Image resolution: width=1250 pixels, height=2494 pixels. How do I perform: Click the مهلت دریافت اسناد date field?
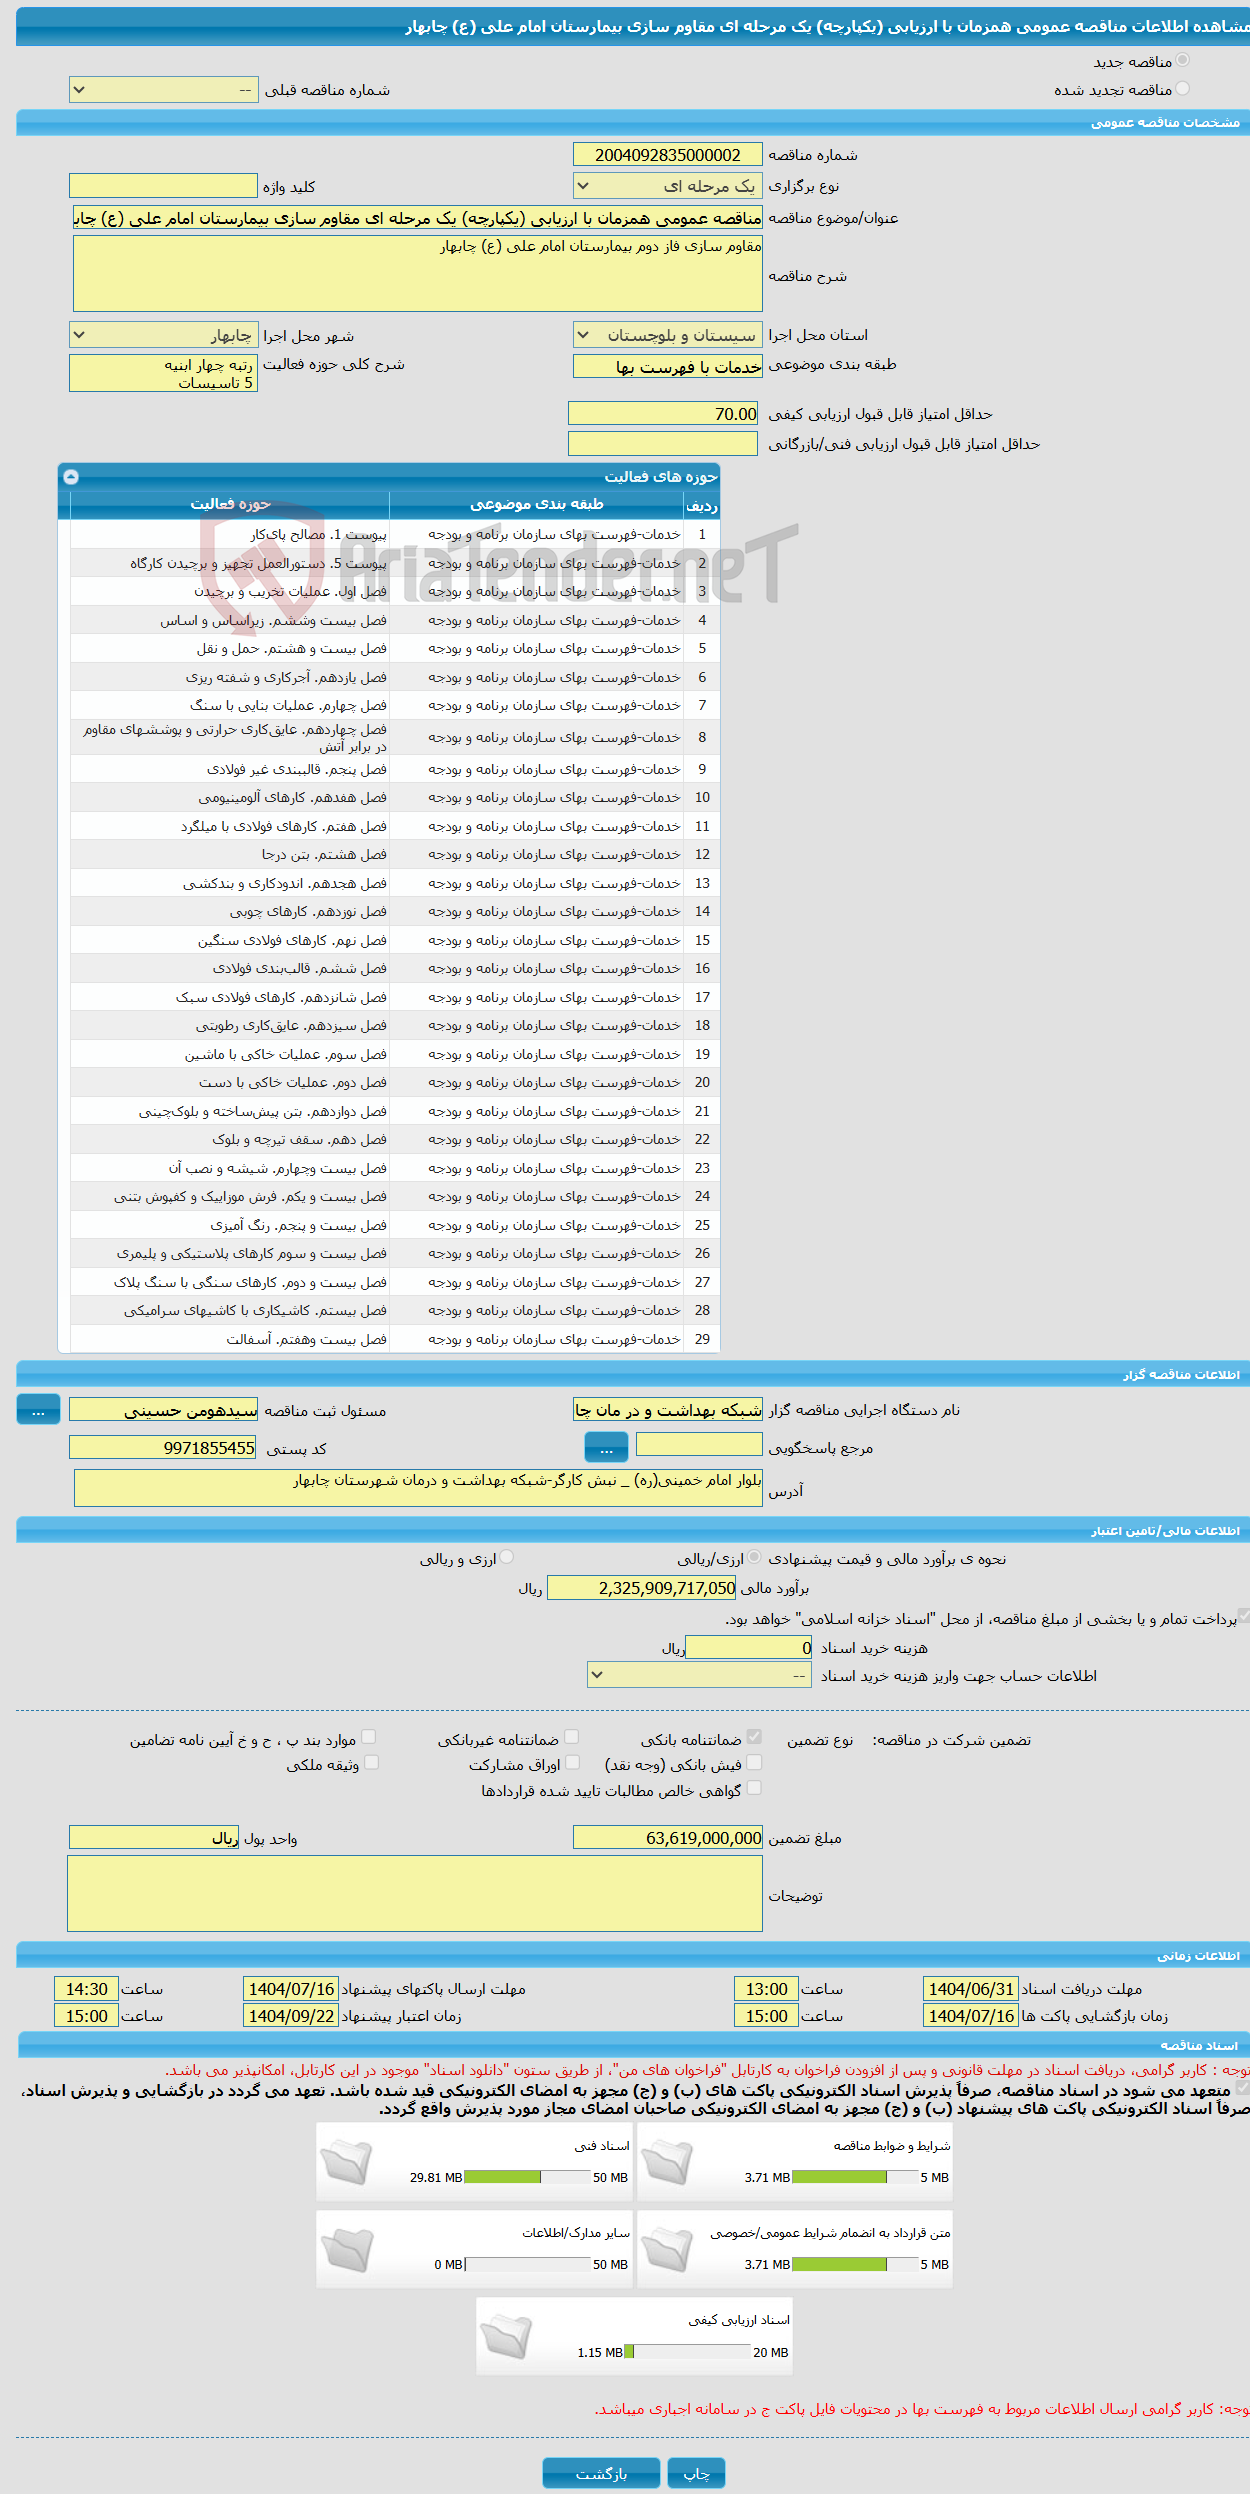coord(970,1990)
